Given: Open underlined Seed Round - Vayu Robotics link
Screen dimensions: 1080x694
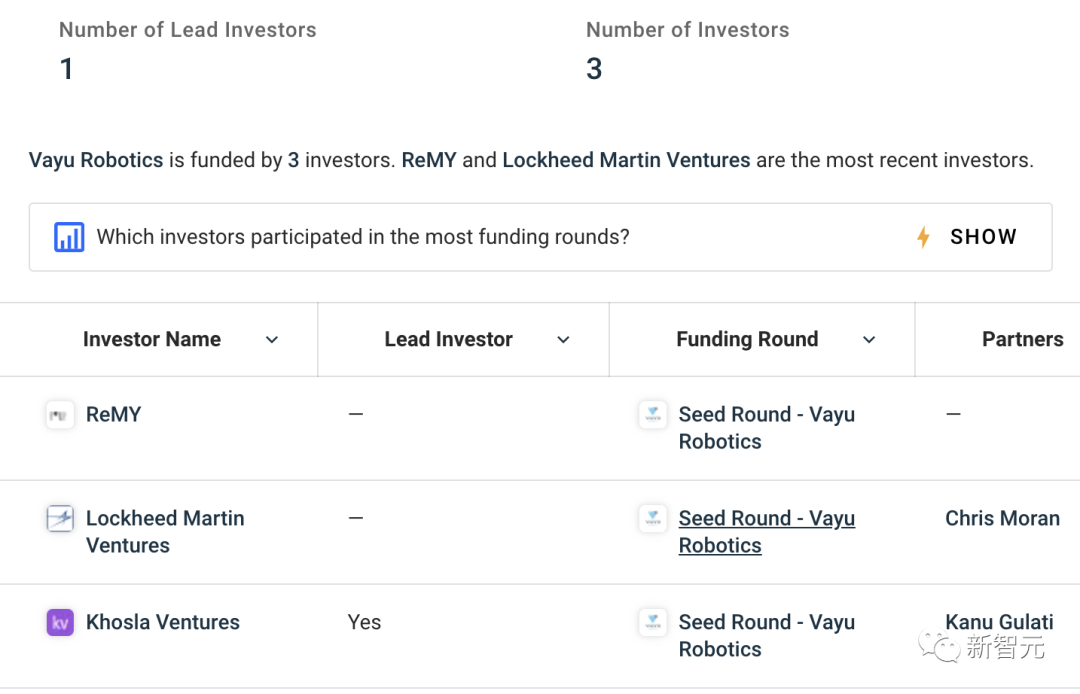Looking at the screenshot, I should 766,532.
